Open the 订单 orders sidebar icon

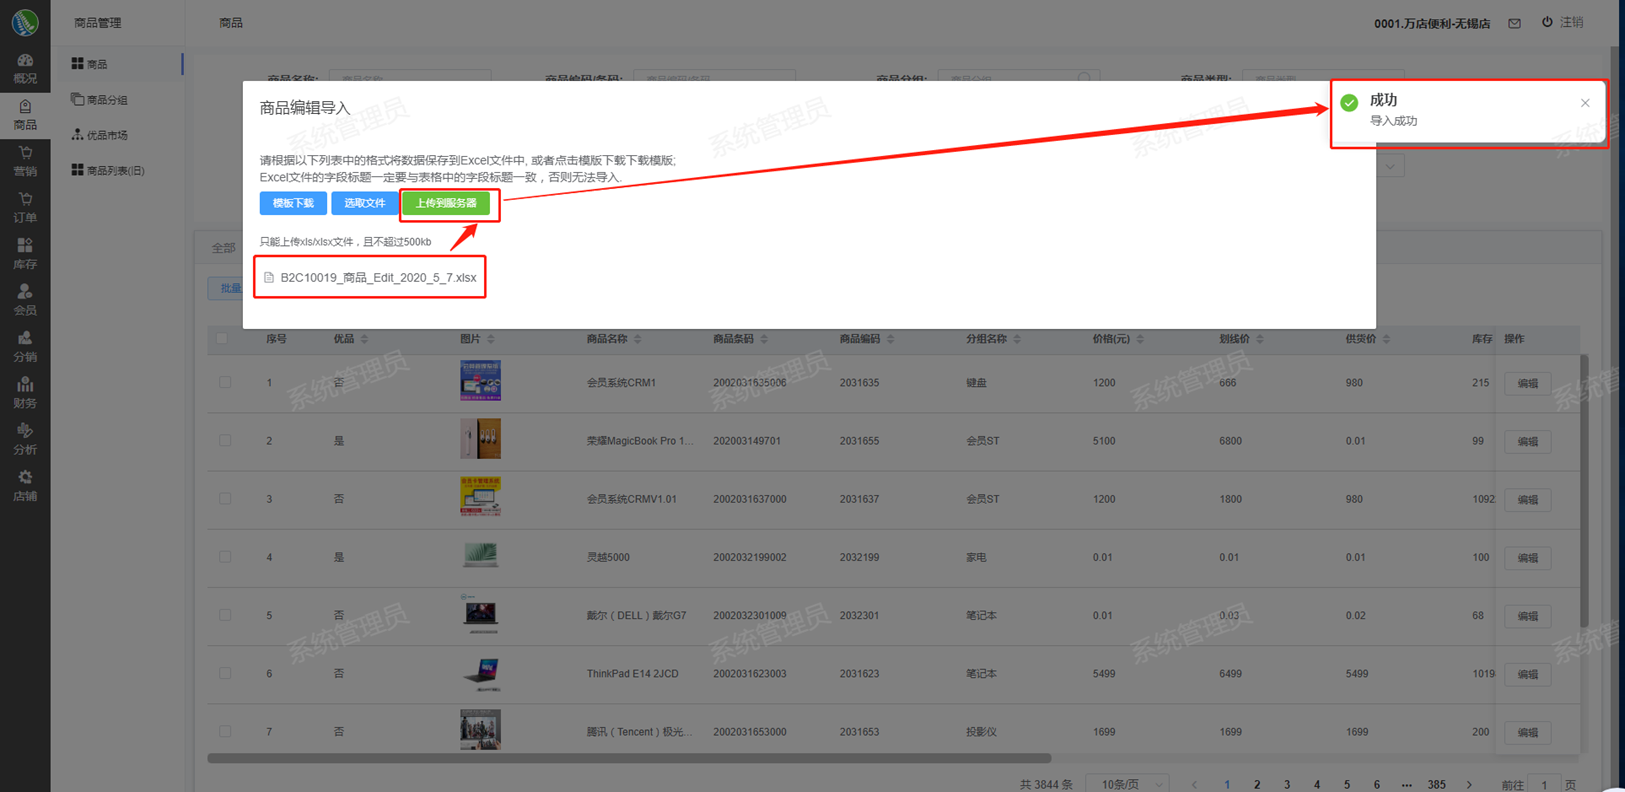coord(25,208)
